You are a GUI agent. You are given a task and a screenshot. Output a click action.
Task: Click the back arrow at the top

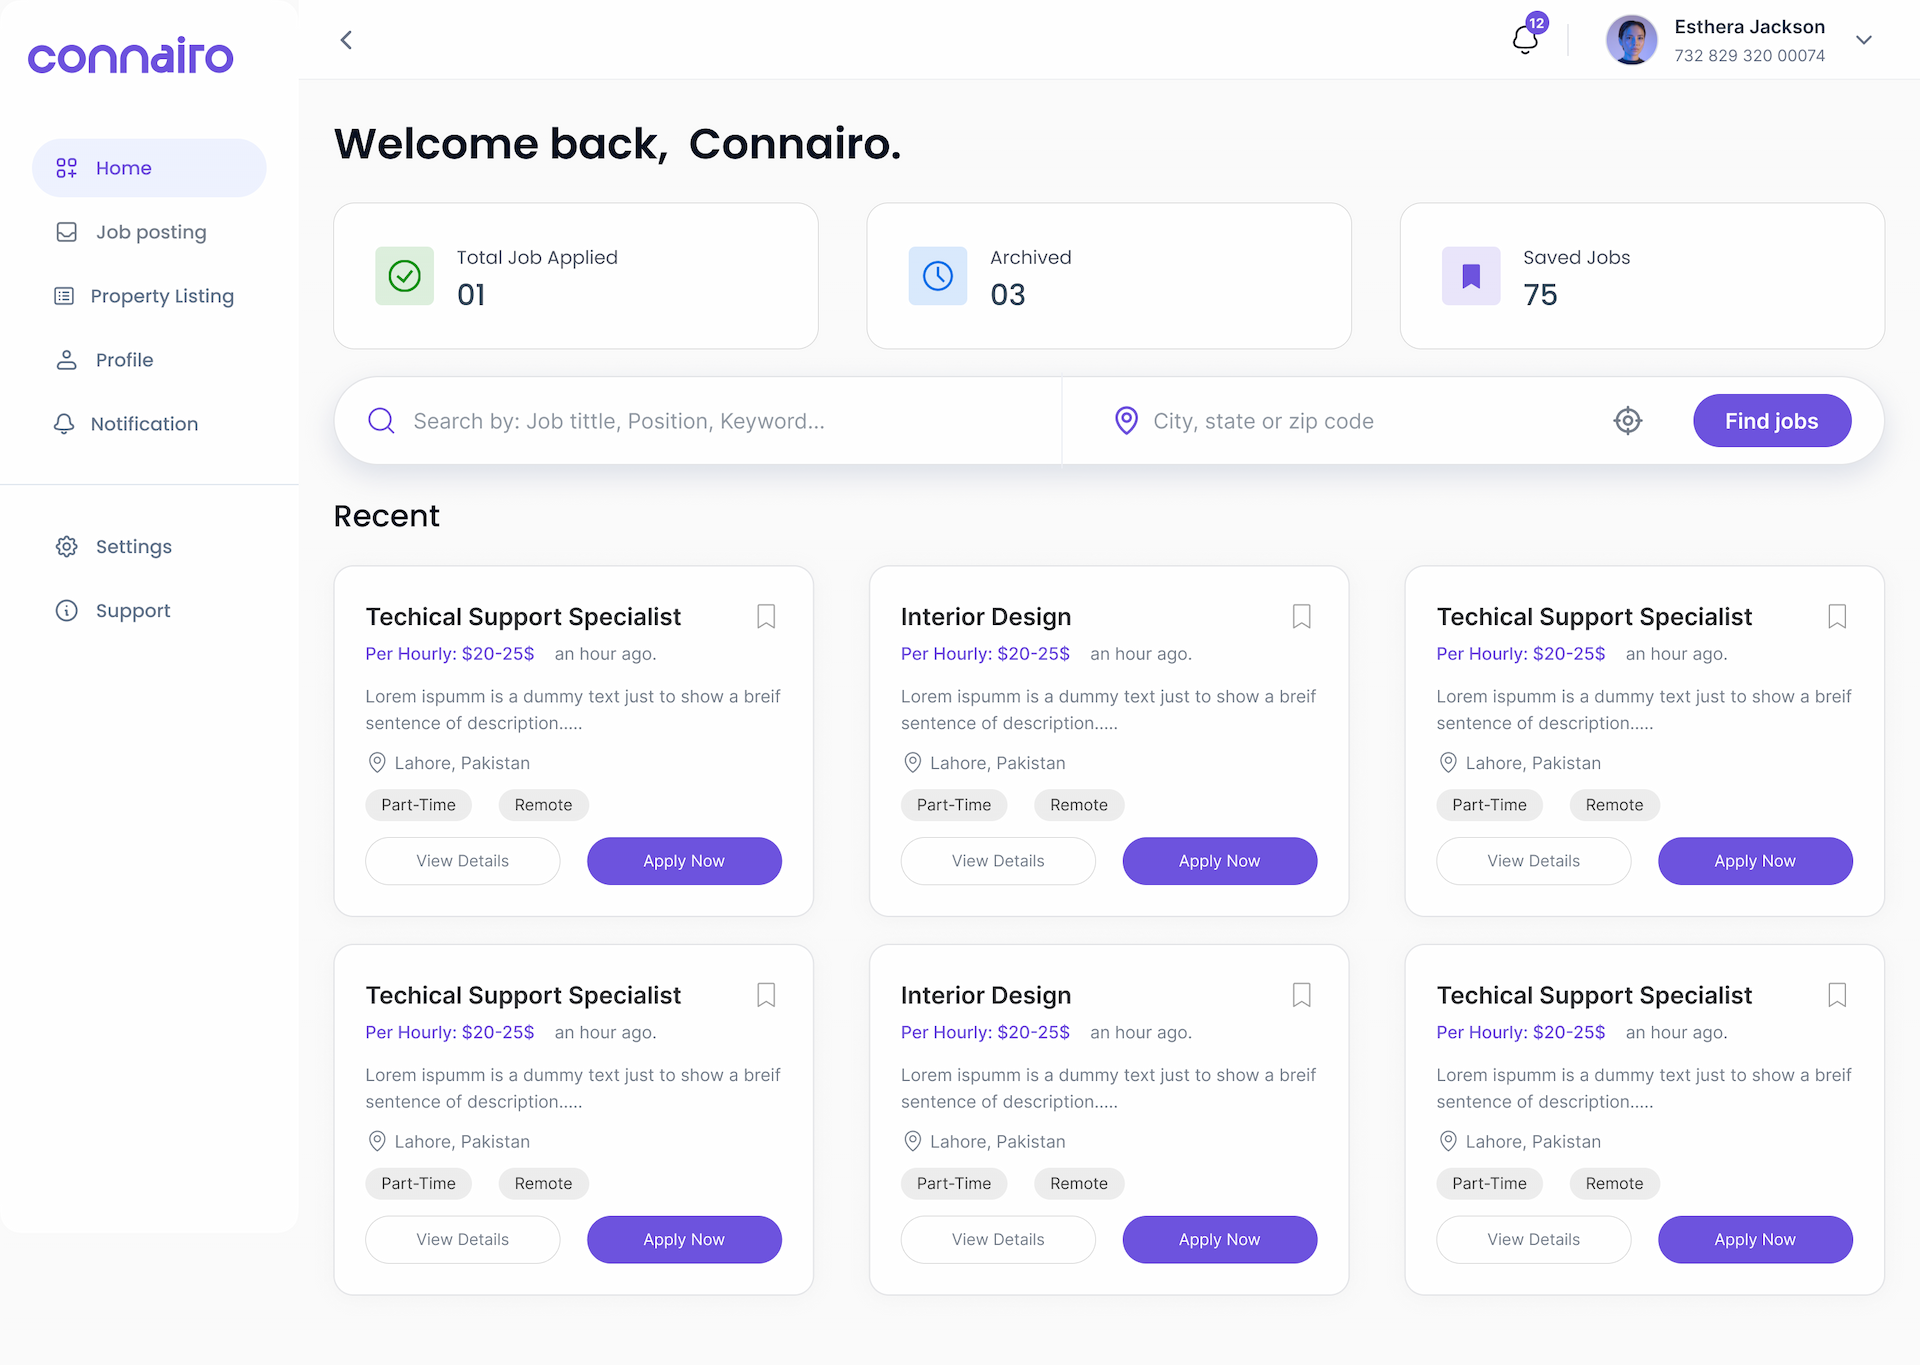346,40
